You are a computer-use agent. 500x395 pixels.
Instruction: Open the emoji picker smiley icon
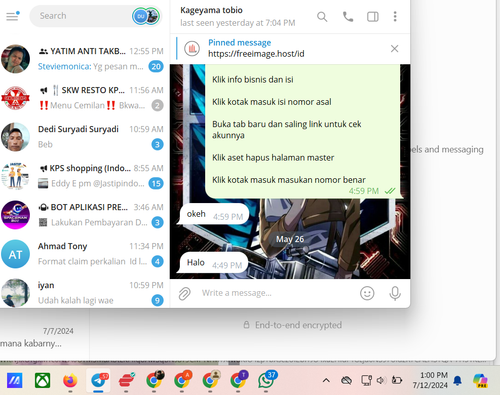pos(367,293)
